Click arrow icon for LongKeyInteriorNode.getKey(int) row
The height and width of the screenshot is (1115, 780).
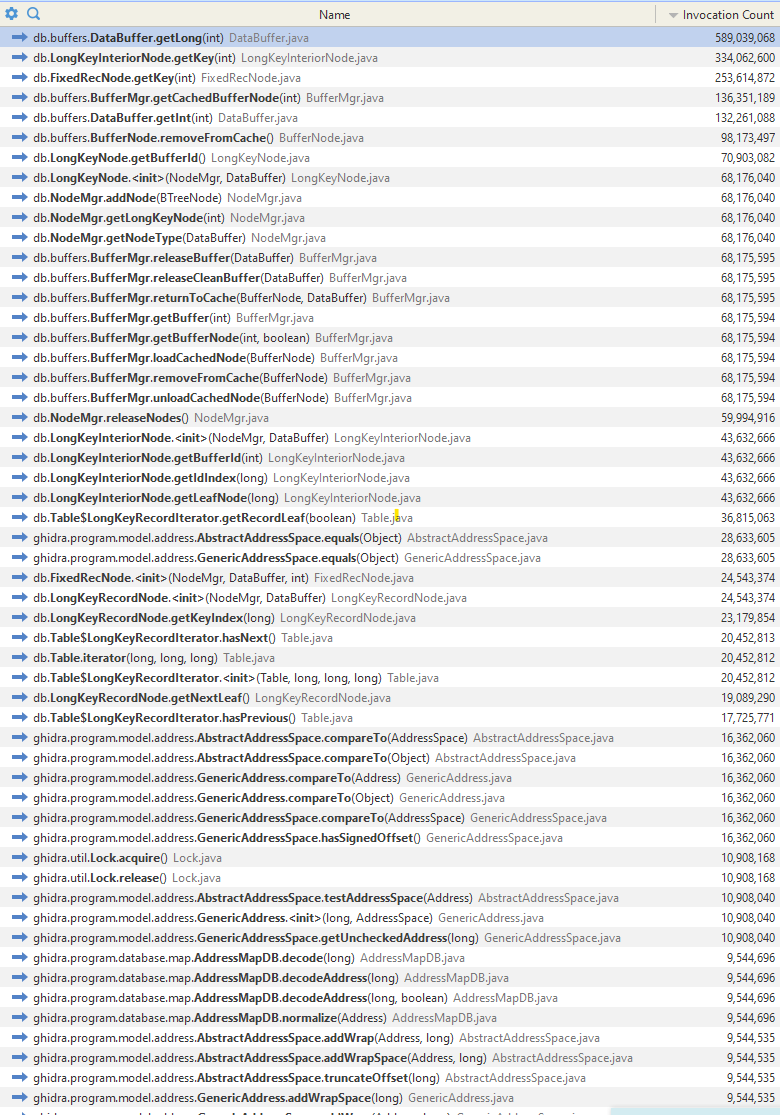click(20, 58)
